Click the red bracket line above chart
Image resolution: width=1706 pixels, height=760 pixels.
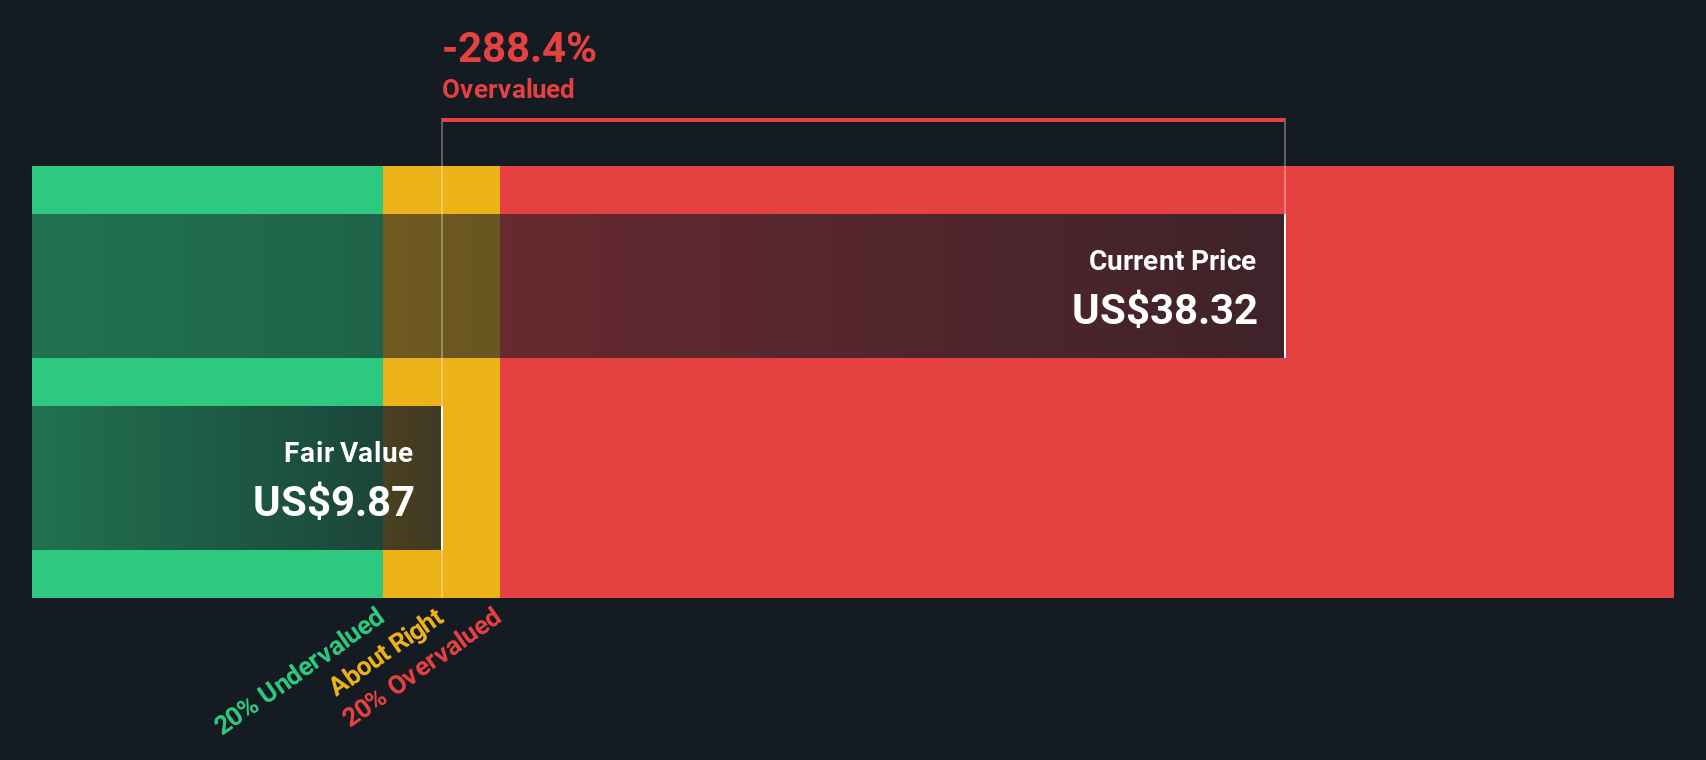coord(863,120)
